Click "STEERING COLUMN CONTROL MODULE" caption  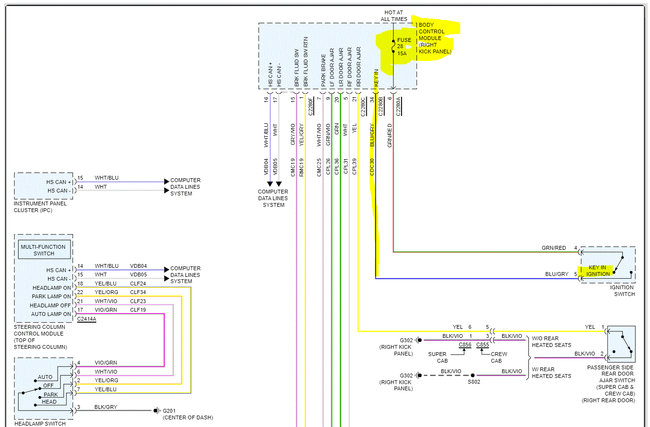40,337
